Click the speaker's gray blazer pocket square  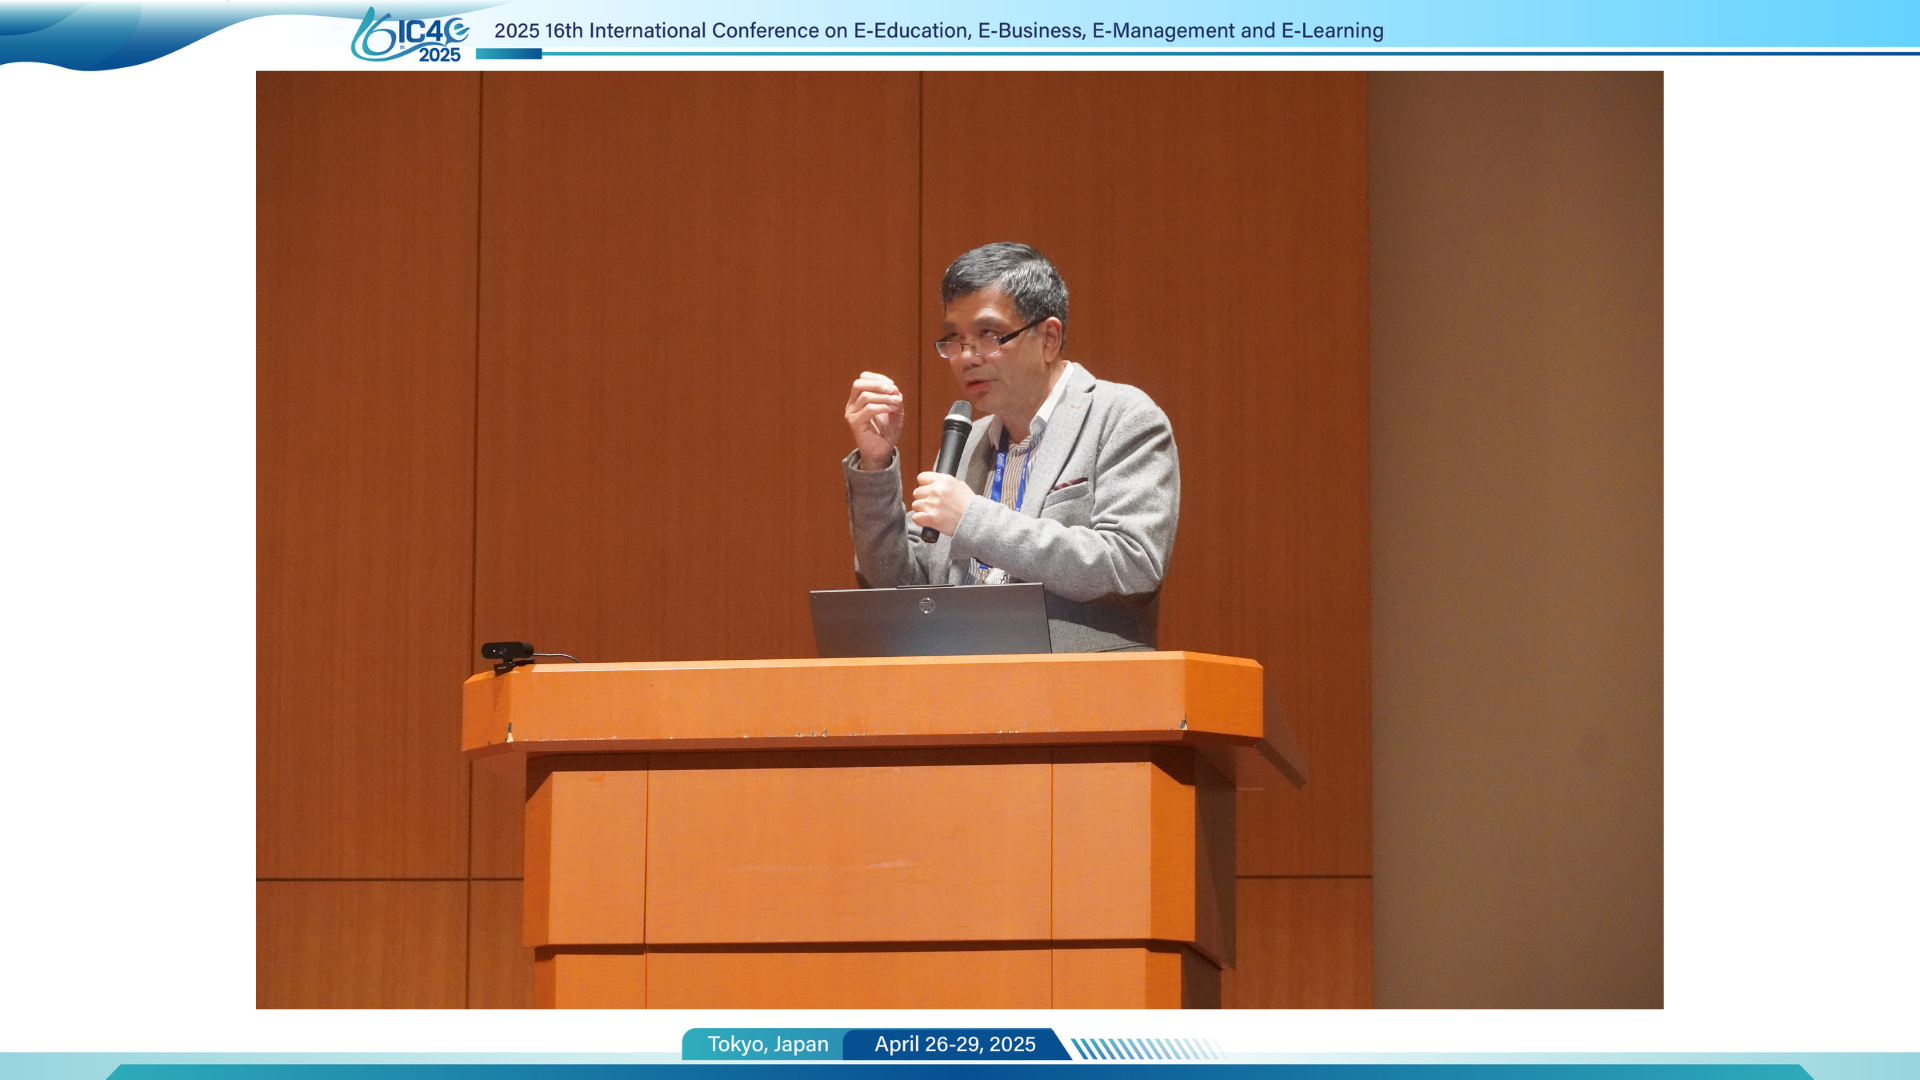pos(1068,484)
